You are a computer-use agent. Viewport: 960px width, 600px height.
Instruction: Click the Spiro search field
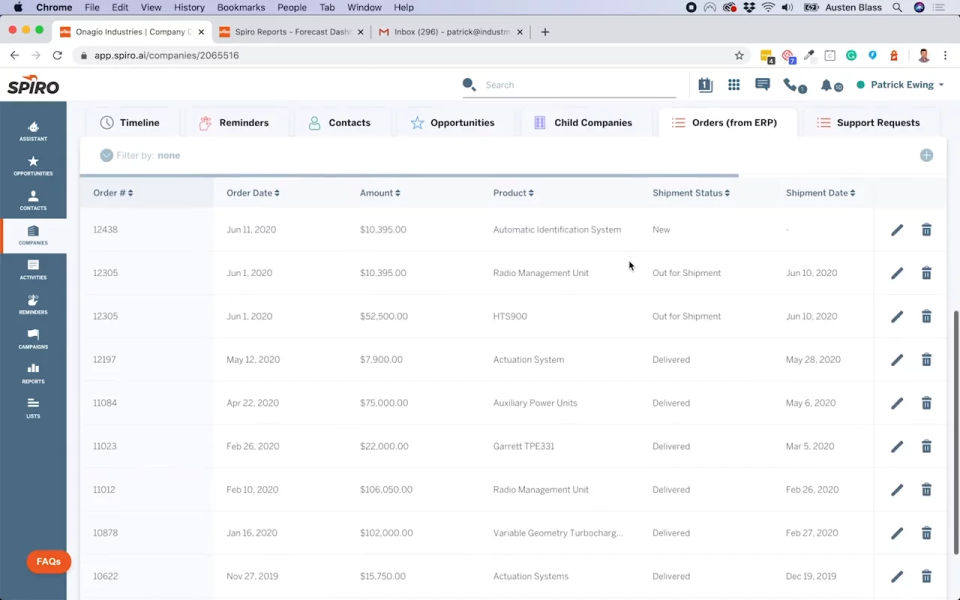point(569,85)
